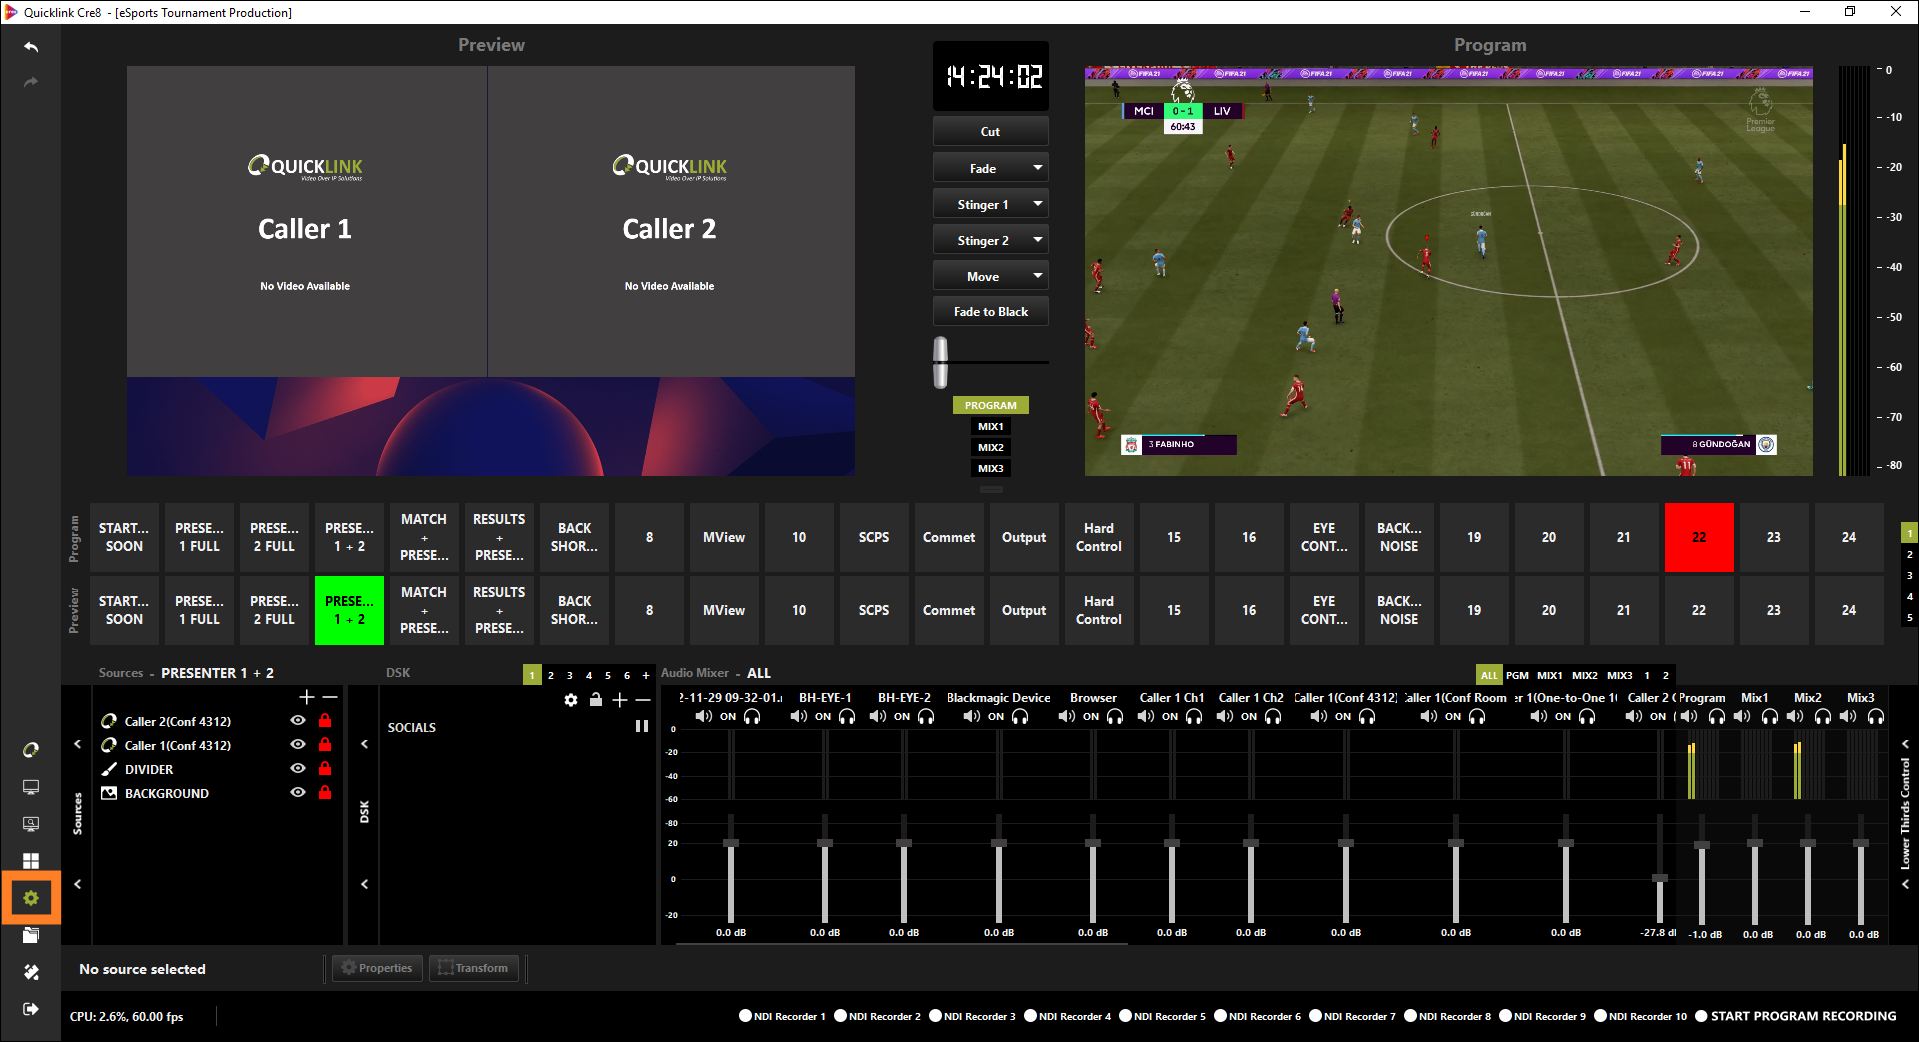Click the lower chevron in the DSK panel

point(365,884)
